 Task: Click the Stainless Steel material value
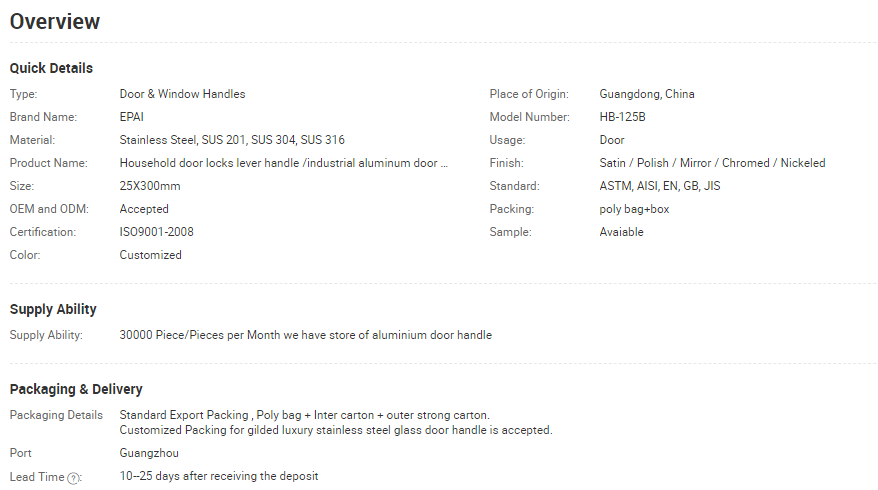click(232, 140)
